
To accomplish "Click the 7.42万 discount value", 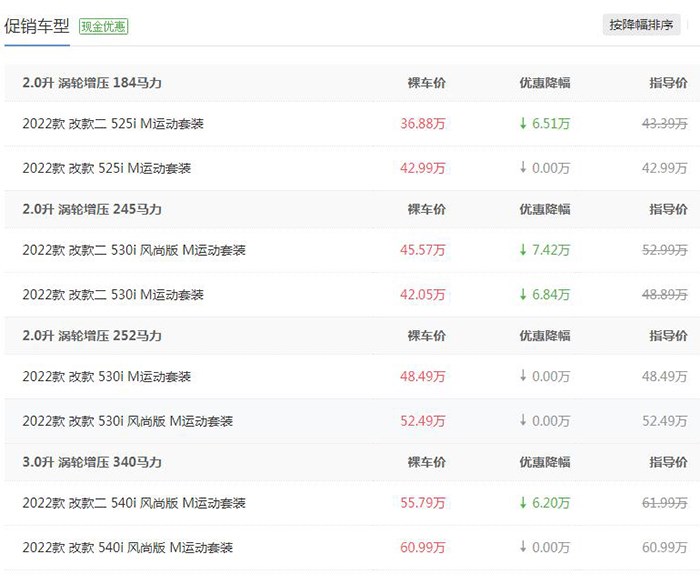I will coord(551,250).
